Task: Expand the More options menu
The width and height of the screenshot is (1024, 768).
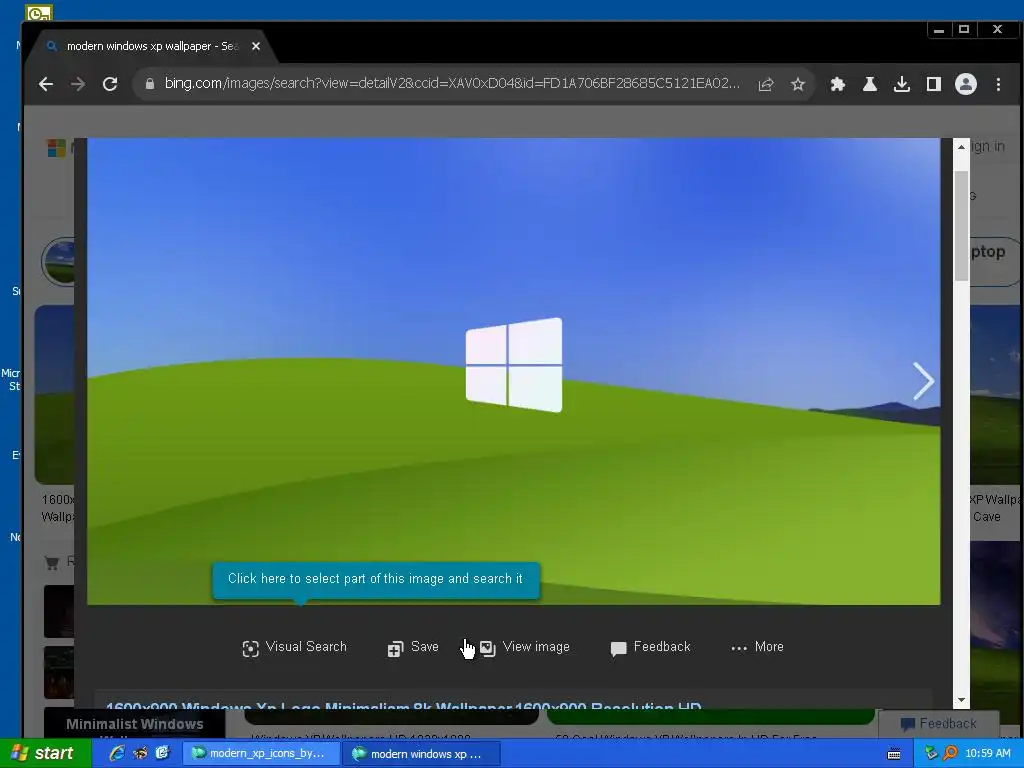Action: (758, 647)
